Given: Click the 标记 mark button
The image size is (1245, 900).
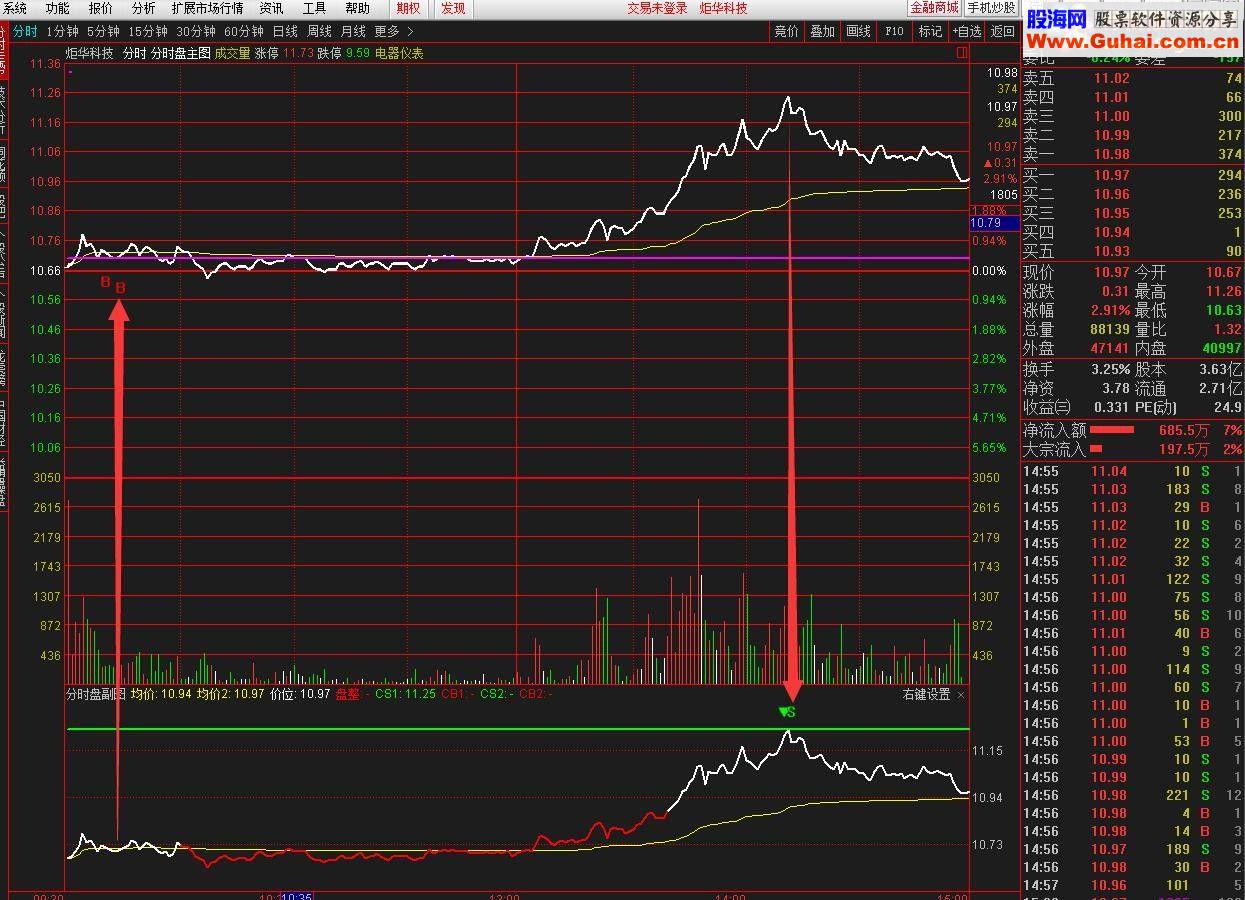Looking at the screenshot, I should (x=930, y=31).
